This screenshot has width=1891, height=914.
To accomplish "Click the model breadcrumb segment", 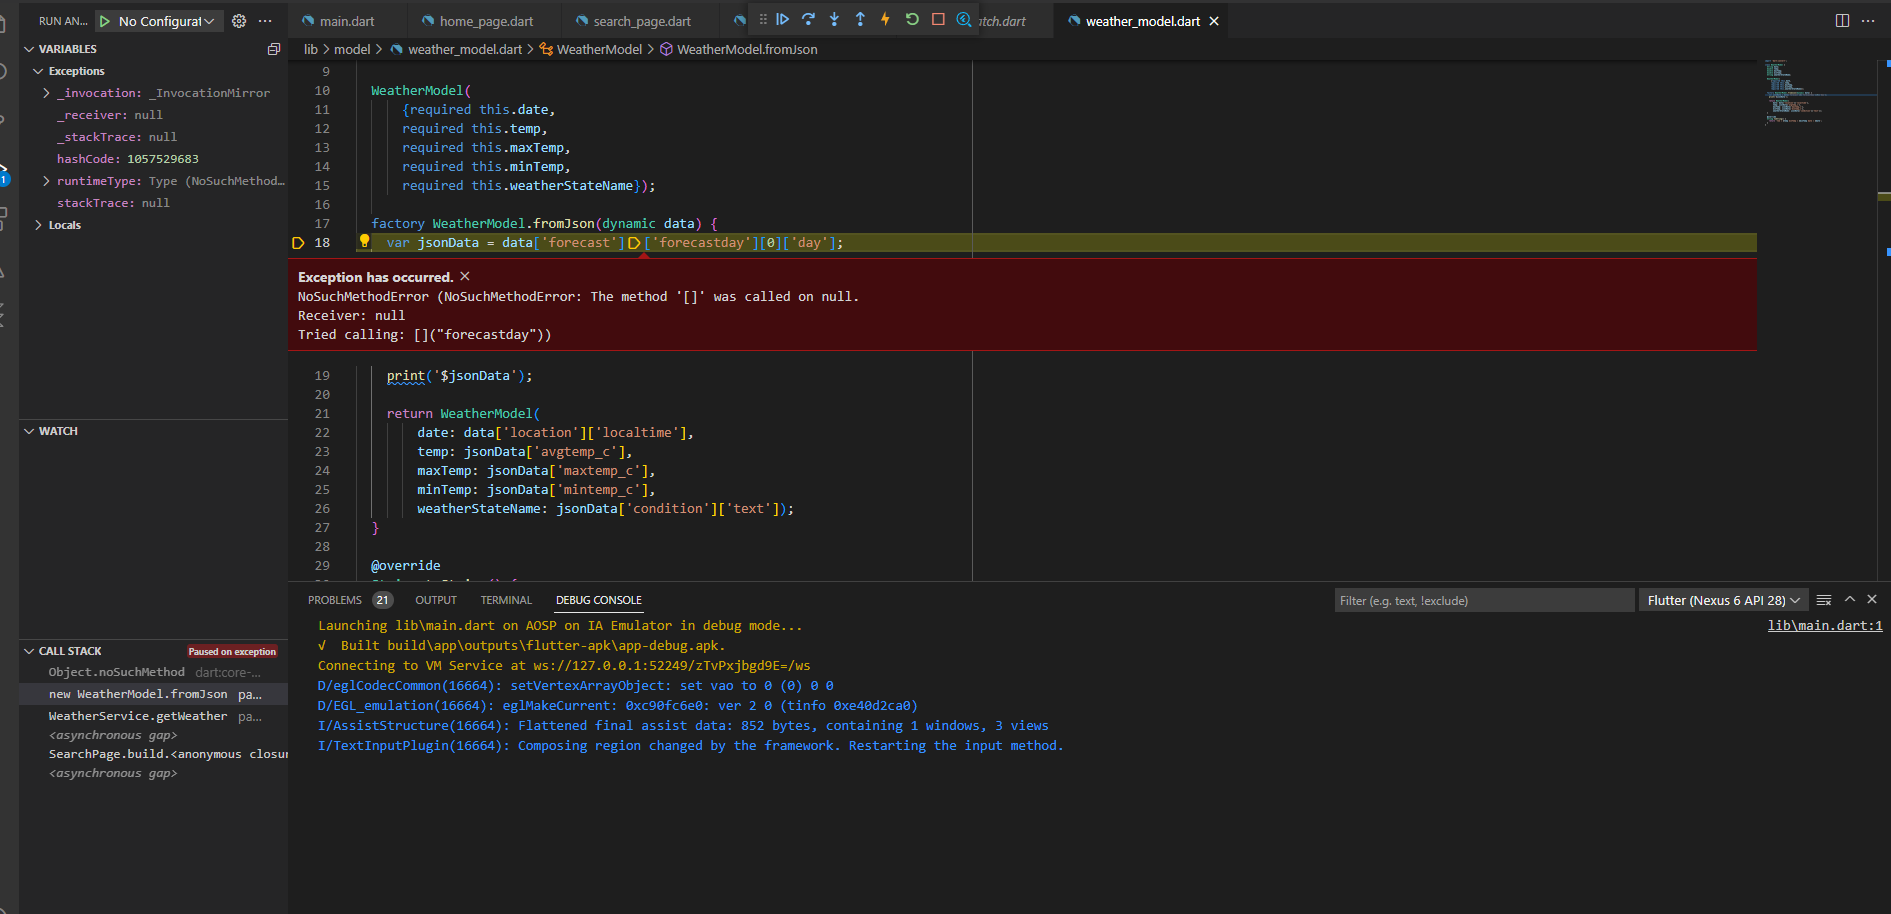I will (352, 49).
